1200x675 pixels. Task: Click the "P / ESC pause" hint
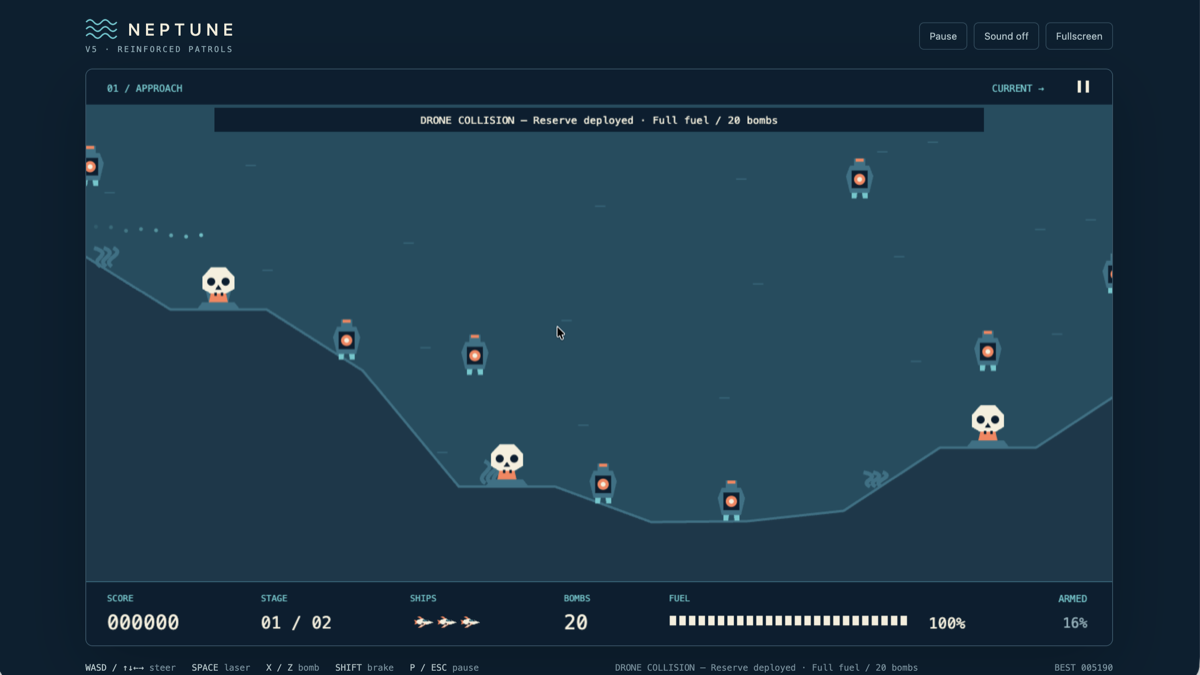point(444,667)
